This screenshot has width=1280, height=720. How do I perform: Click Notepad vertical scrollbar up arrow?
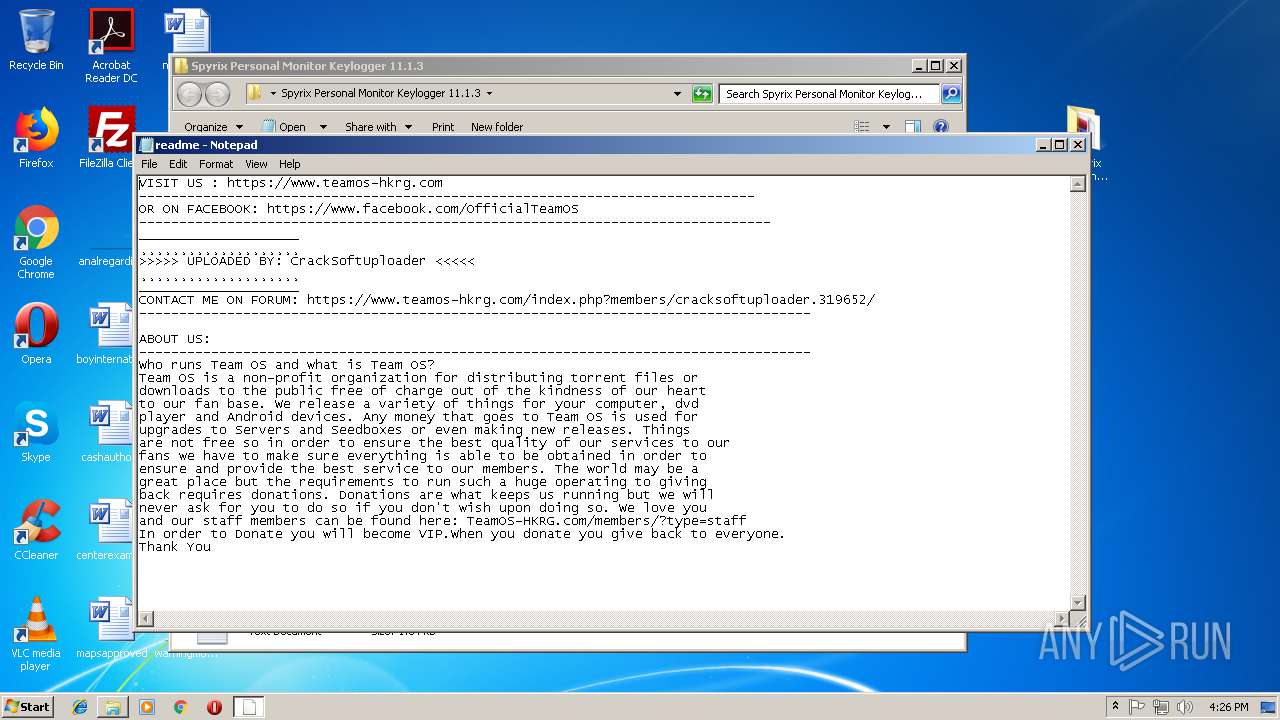[x=1077, y=184]
